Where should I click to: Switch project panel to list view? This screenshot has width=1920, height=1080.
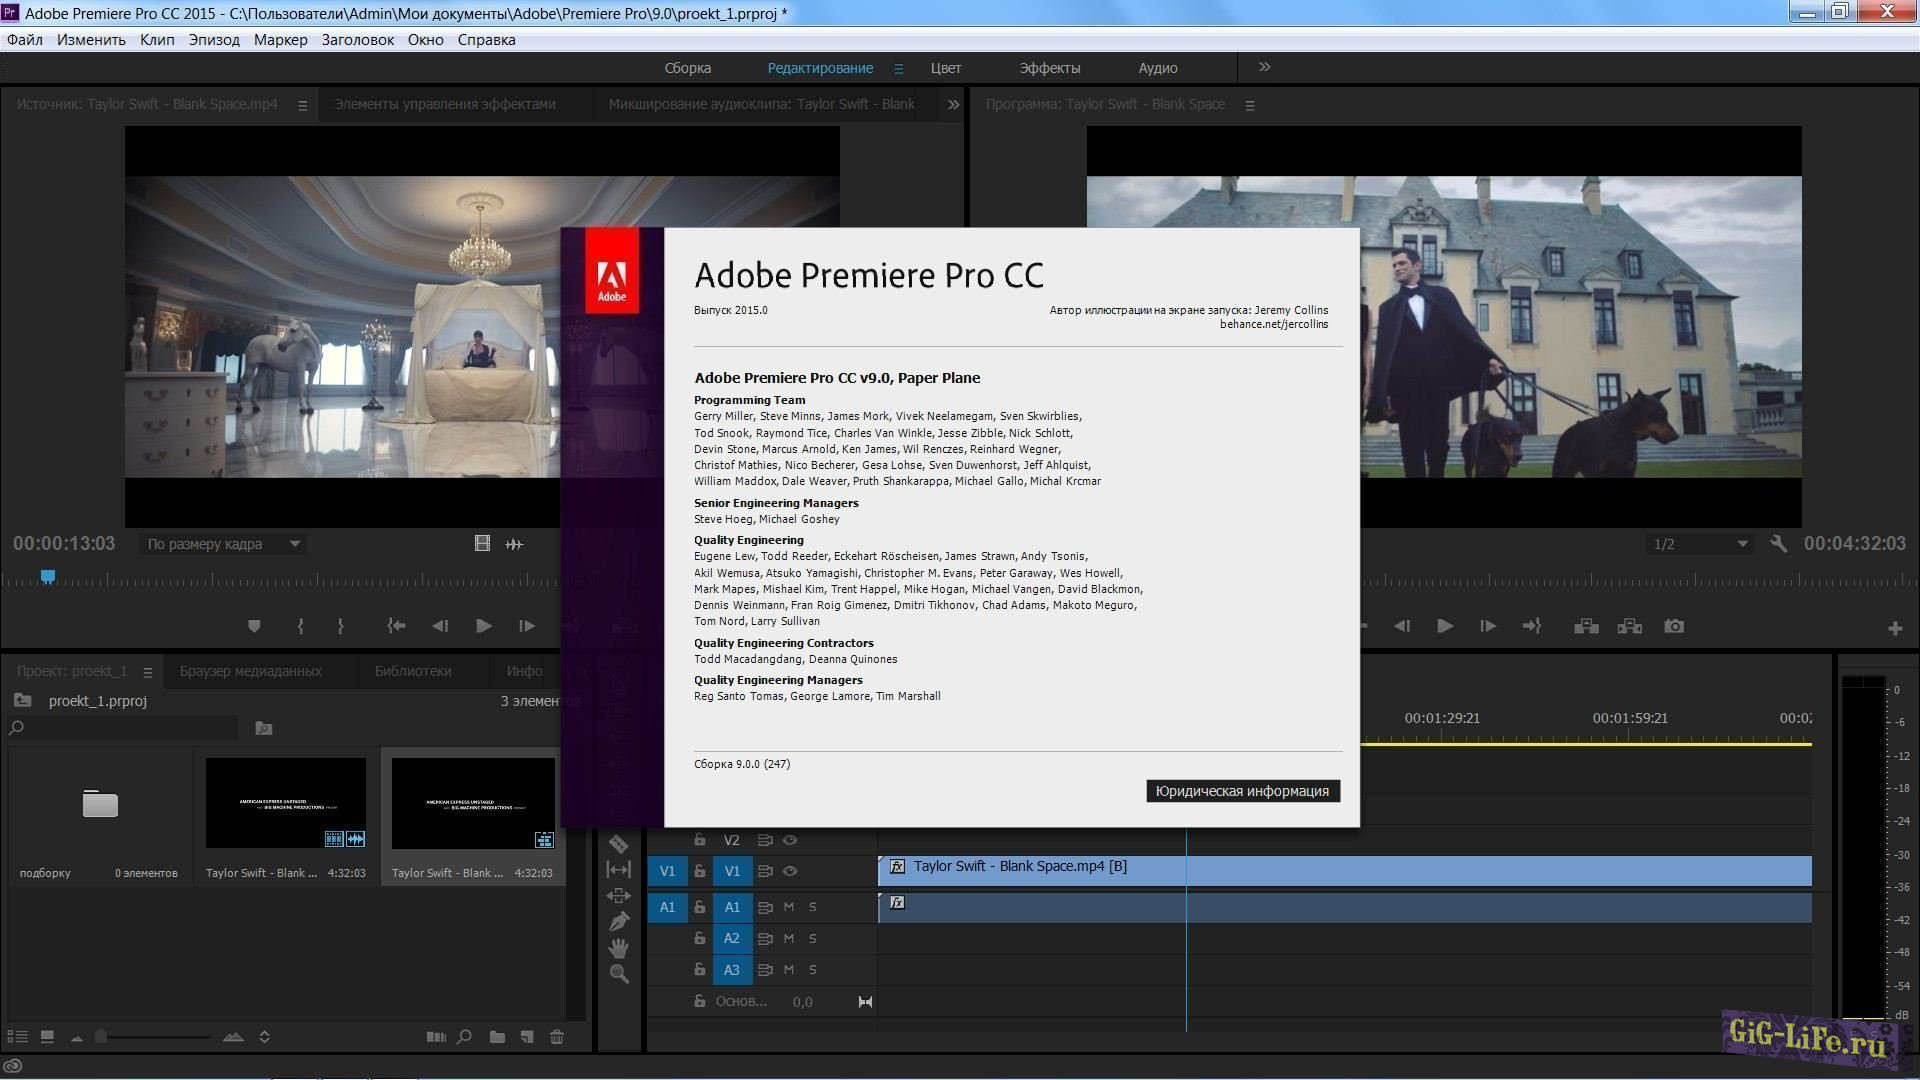pyautogui.click(x=17, y=1037)
